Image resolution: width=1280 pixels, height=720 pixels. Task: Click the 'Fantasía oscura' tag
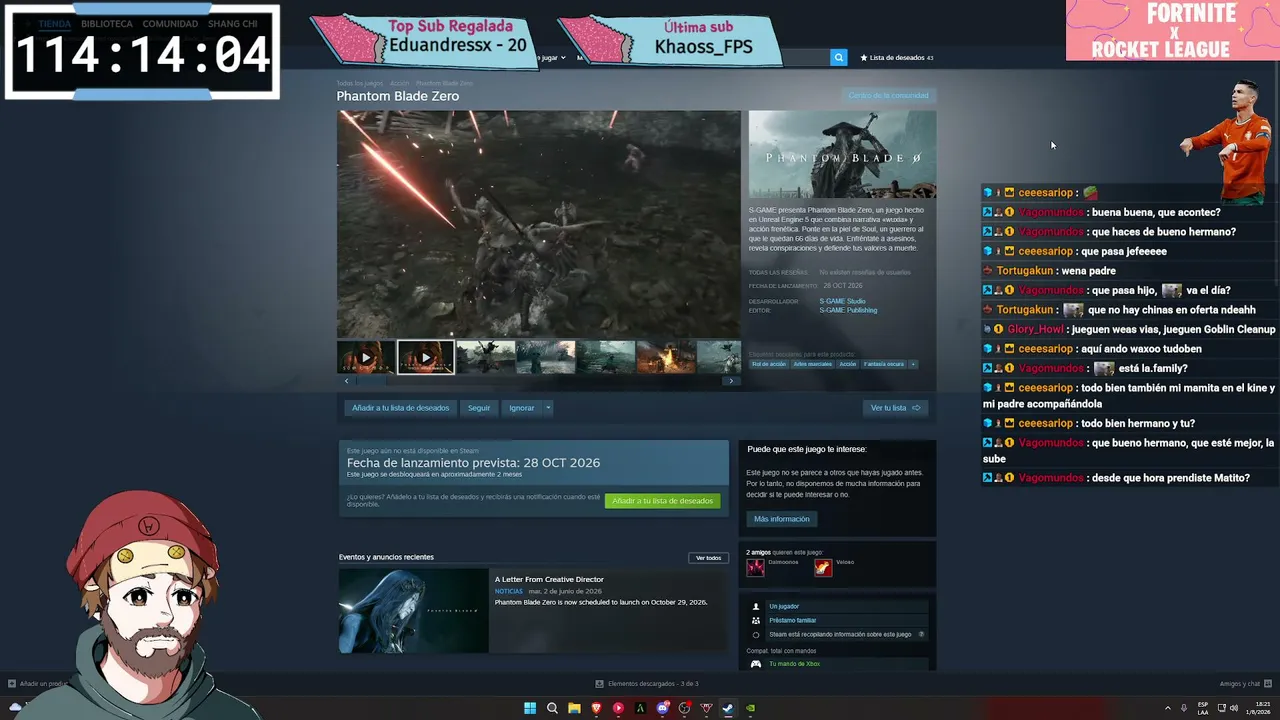coord(884,364)
